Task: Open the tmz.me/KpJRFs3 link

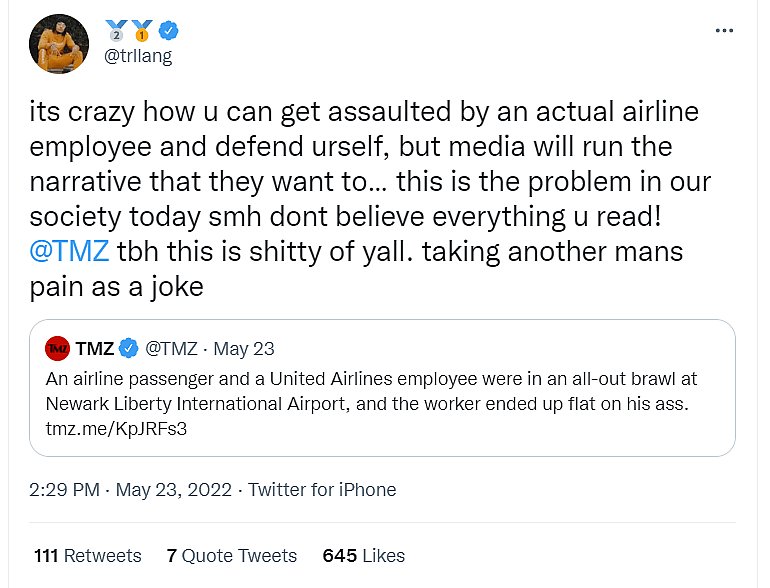Action: [117, 428]
